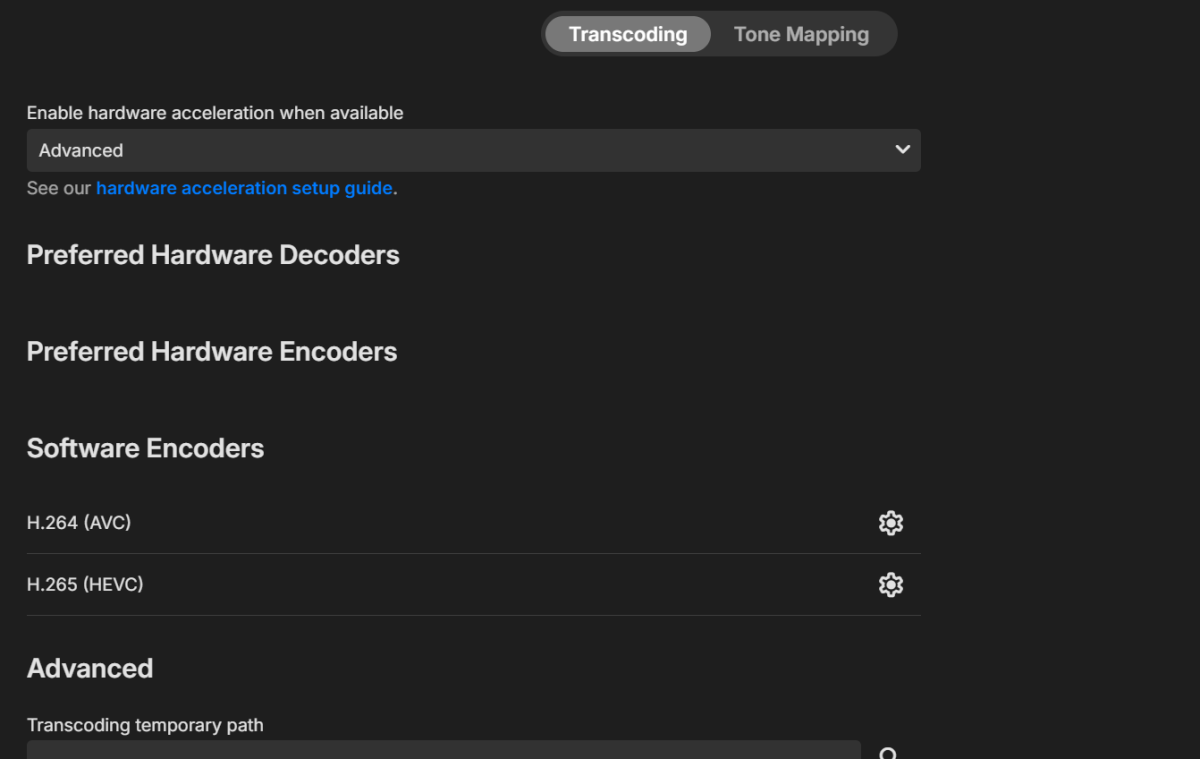Select the Transcoding tab
The width and height of the screenshot is (1200, 759).
(x=627, y=33)
